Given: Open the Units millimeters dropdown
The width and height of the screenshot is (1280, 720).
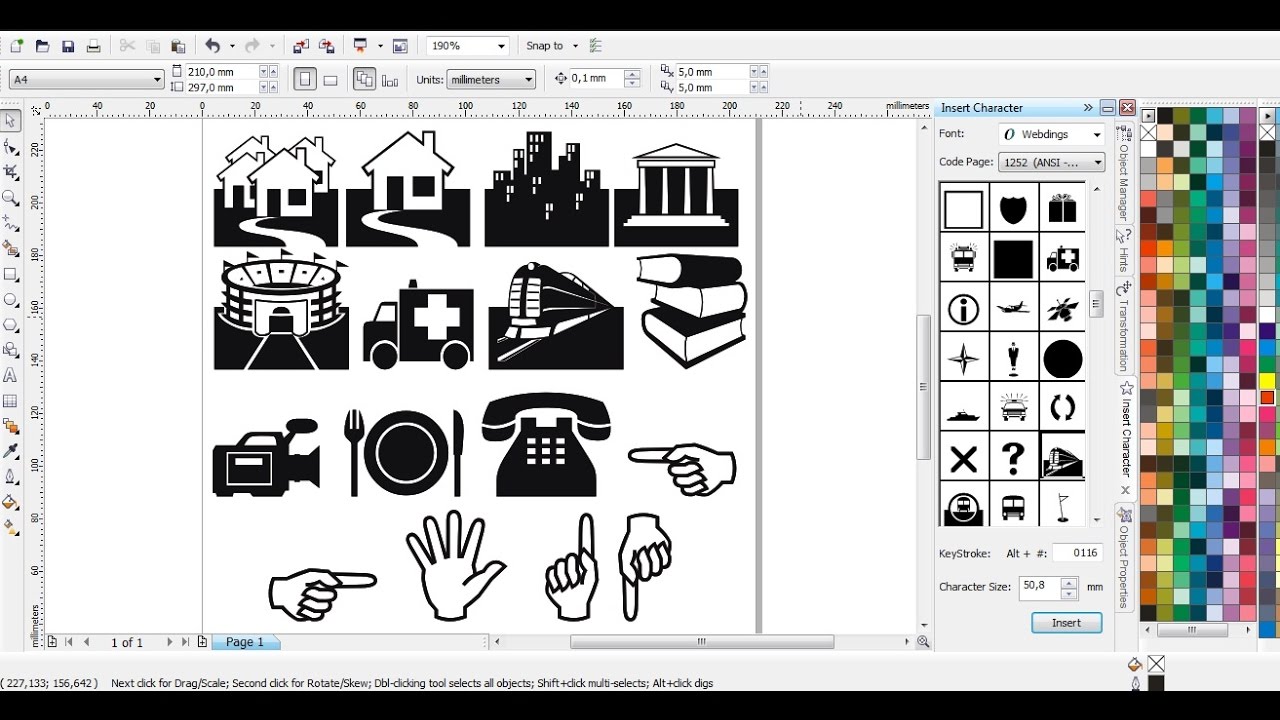Looking at the screenshot, I should 528,79.
